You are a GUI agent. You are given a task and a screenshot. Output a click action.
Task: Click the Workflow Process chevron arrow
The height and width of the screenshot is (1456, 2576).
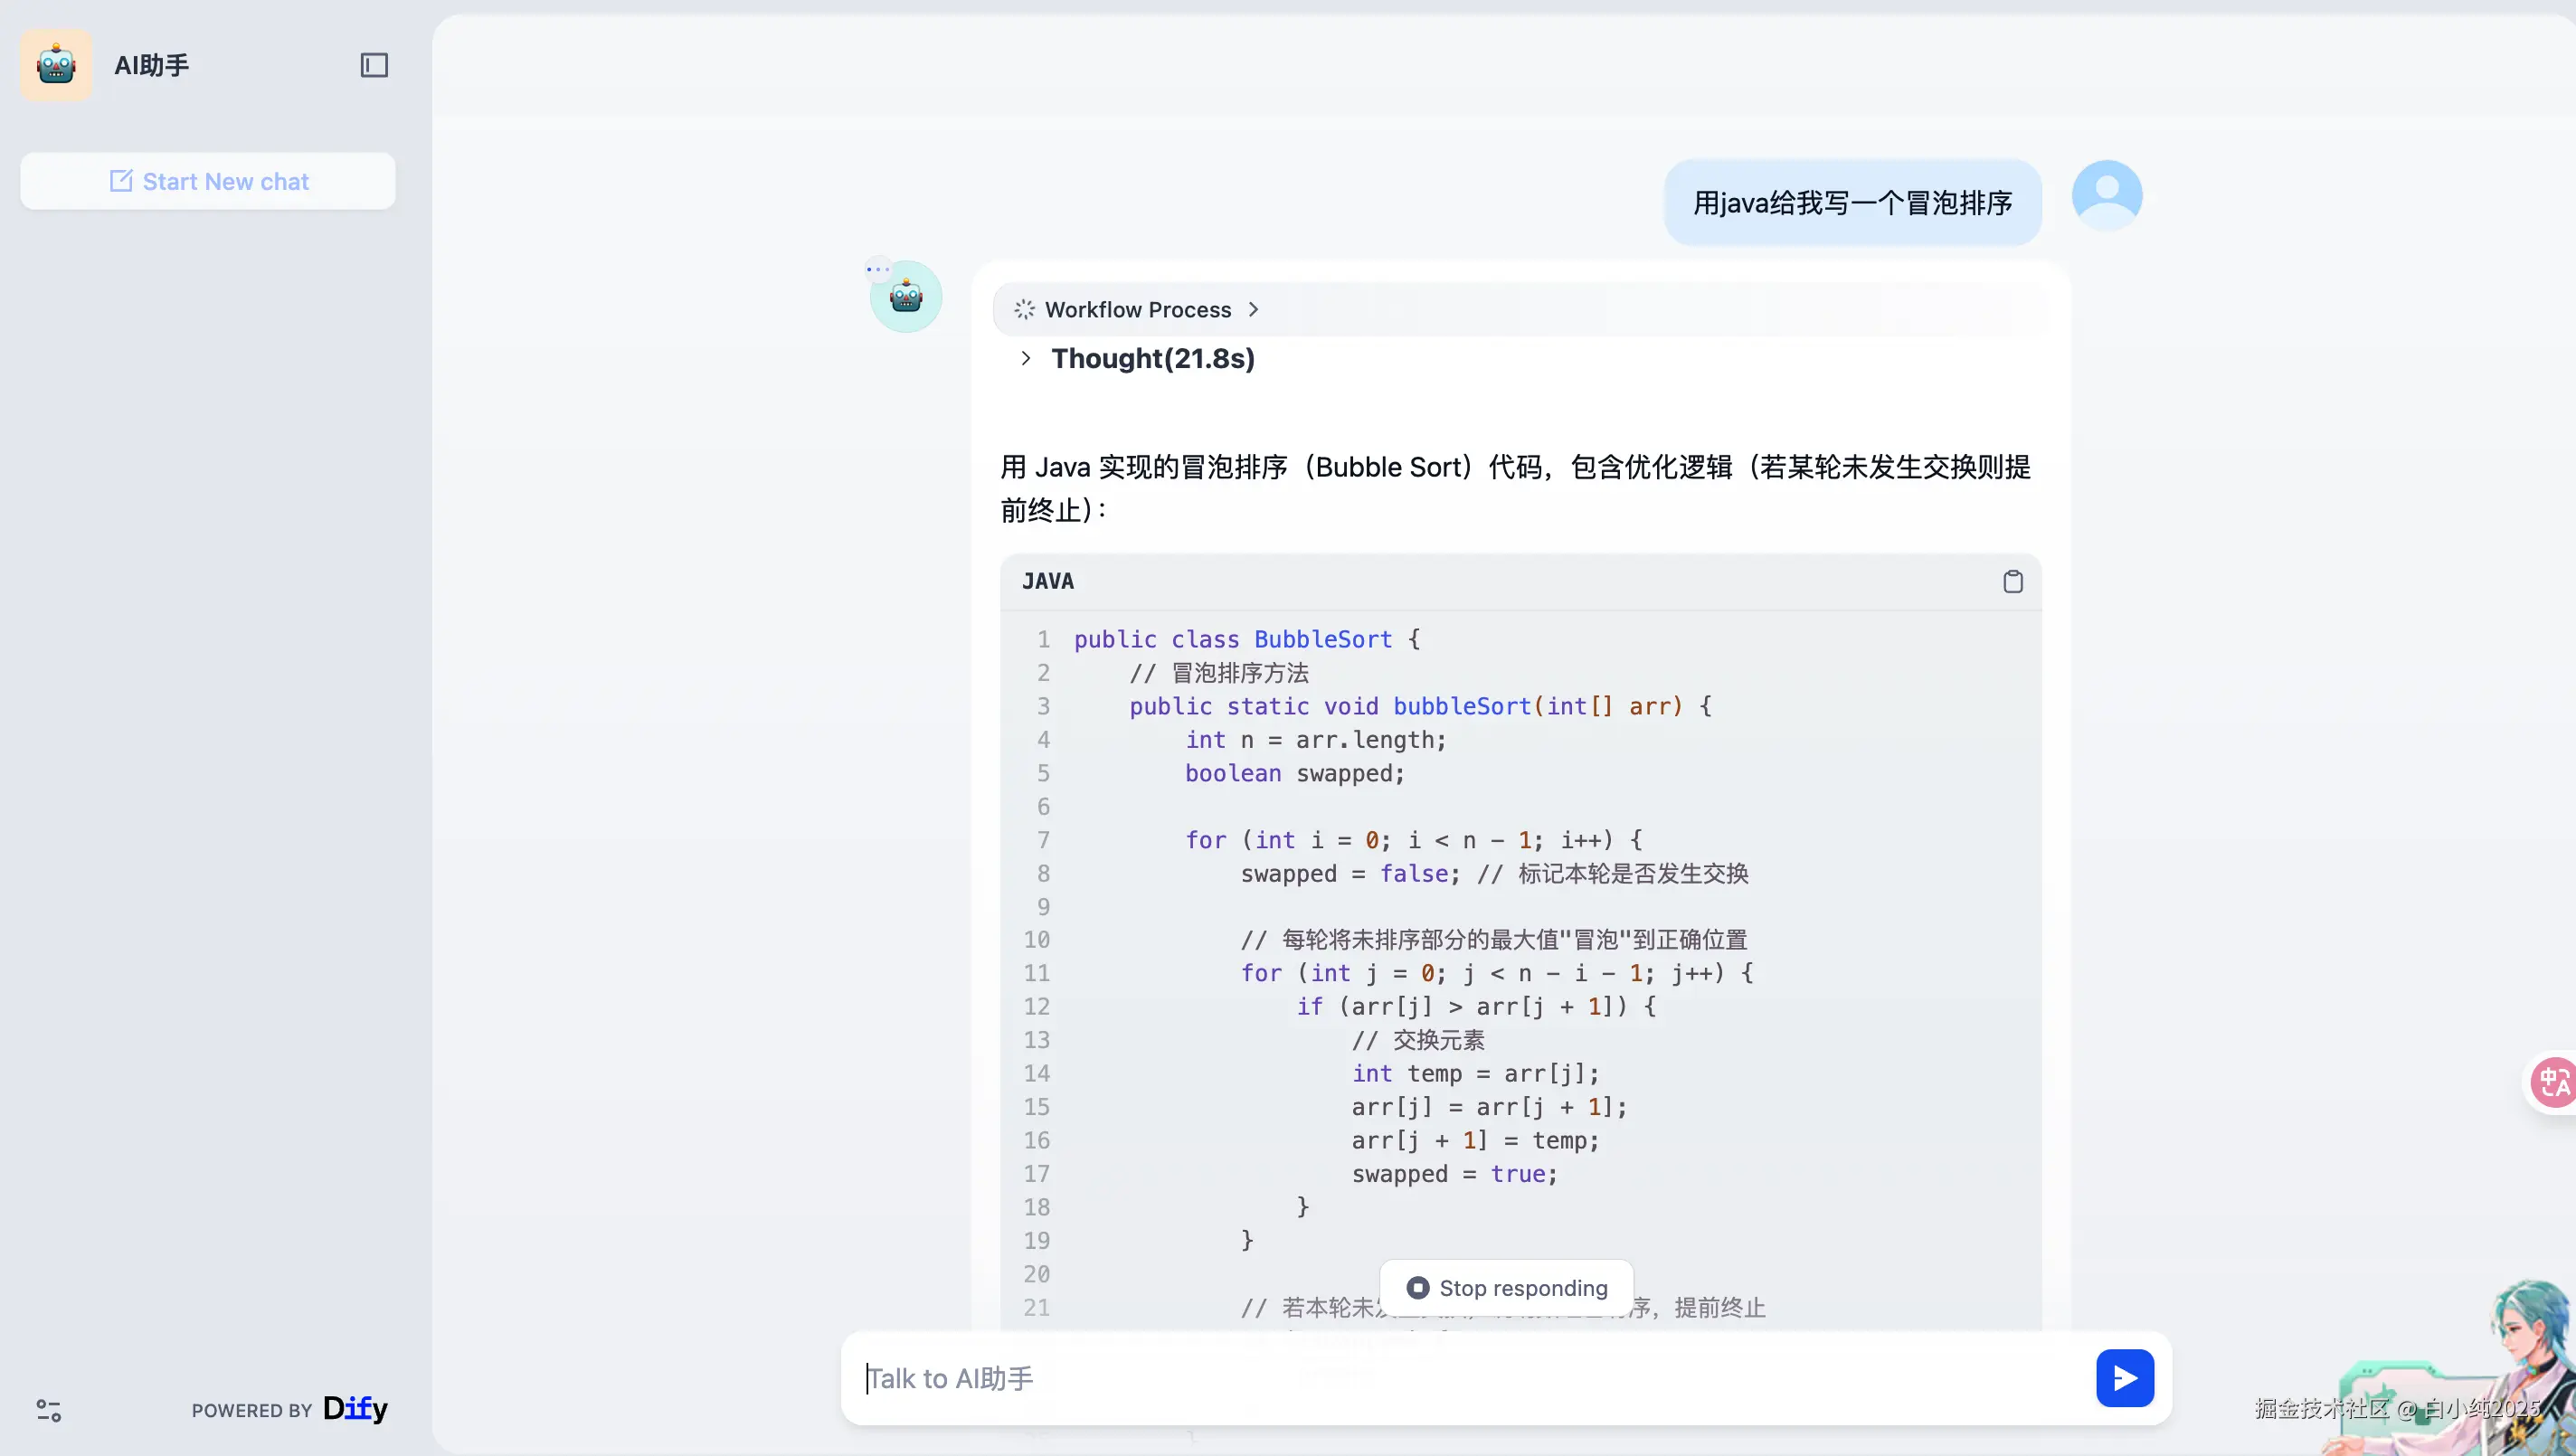[1253, 310]
